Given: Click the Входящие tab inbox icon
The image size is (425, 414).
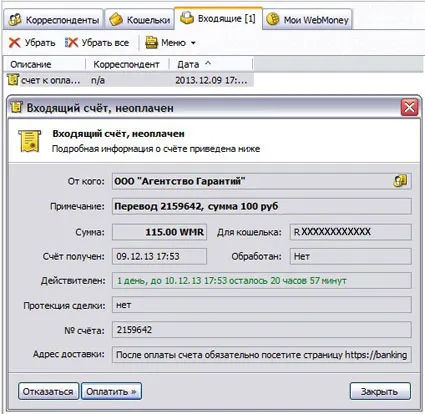Looking at the screenshot, I should (187, 18).
